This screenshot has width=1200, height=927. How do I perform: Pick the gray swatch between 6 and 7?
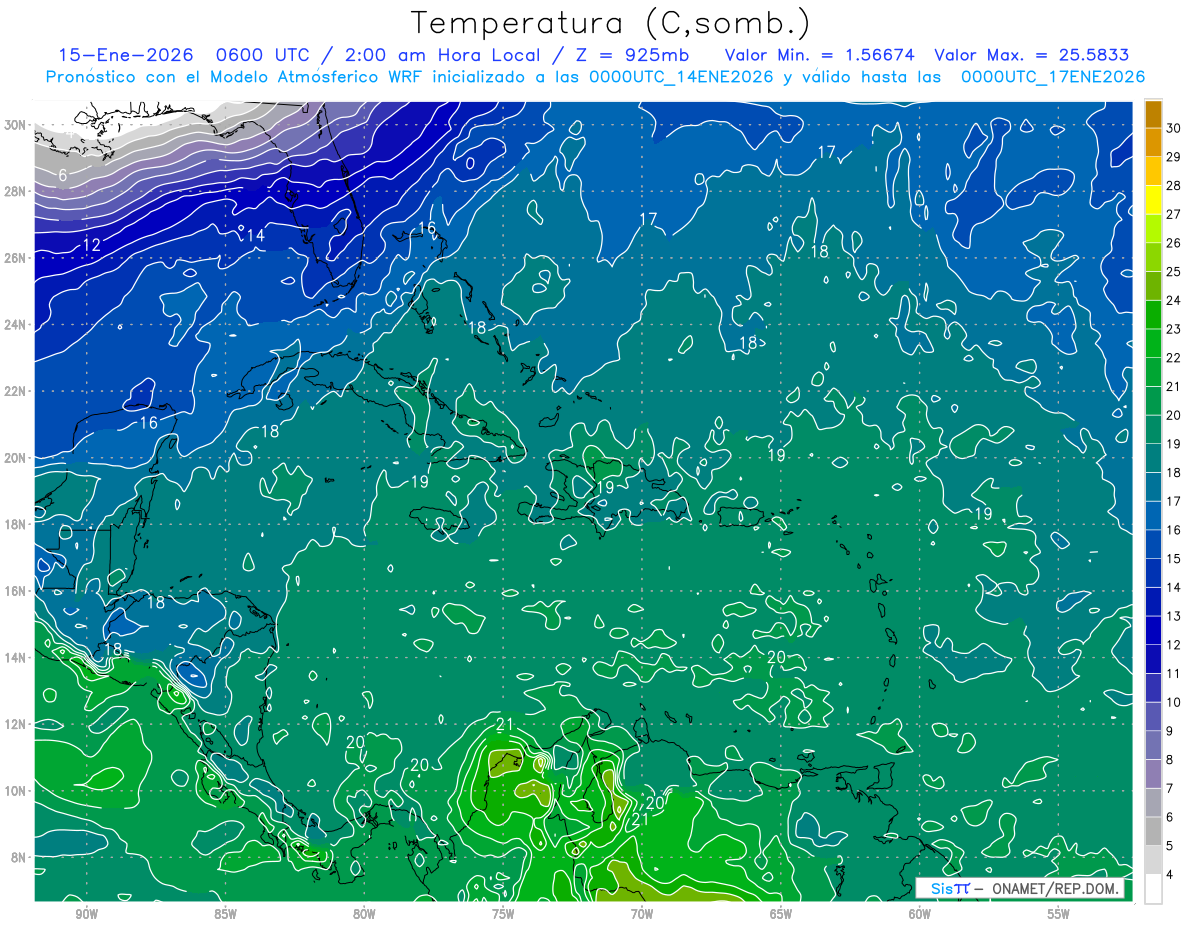pos(1153,803)
